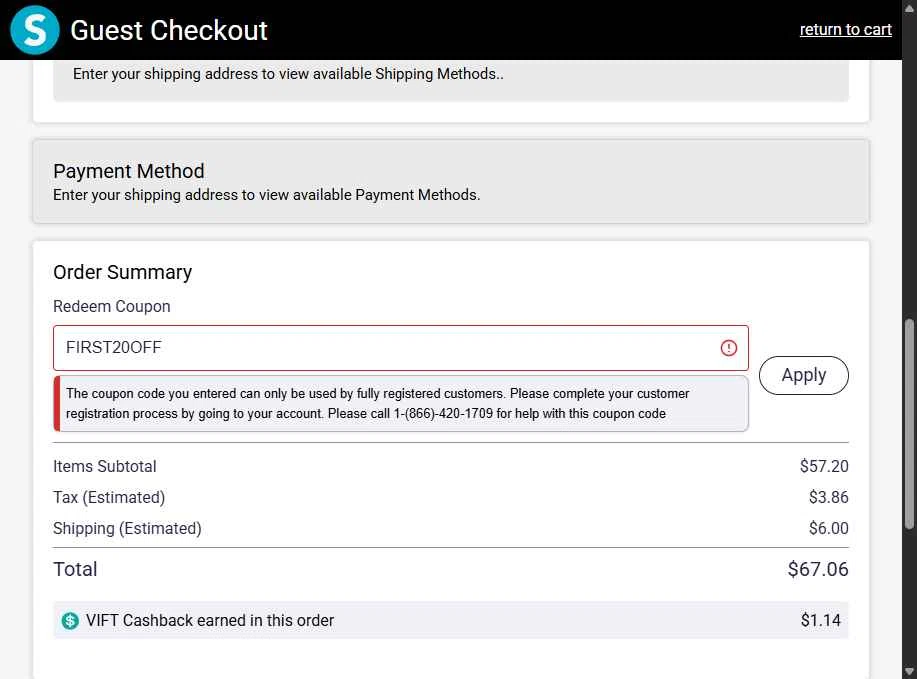Image resolution: width=917 pixels, height=679 pixels.
Task: Click the blue S site logo
Action: pyautogui.click(x=35, y=30)
